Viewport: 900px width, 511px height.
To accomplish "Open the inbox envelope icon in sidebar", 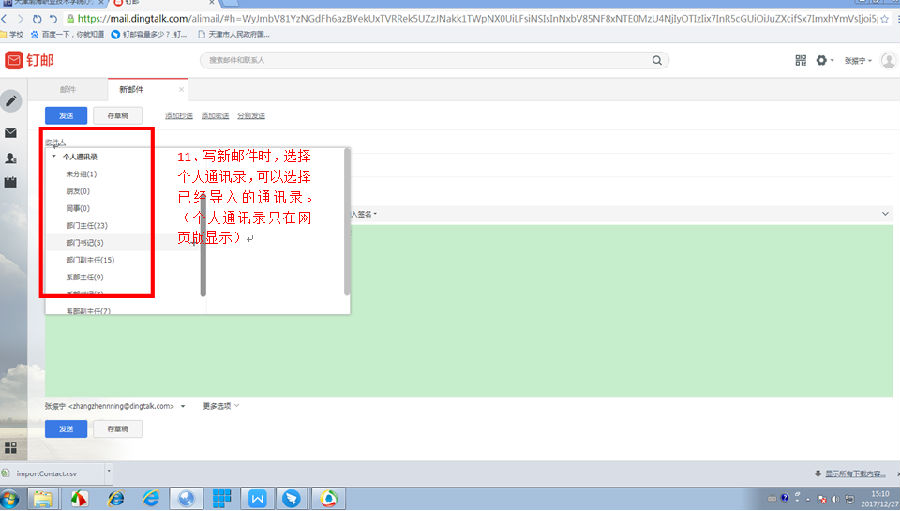I will [x=11, y=133].
